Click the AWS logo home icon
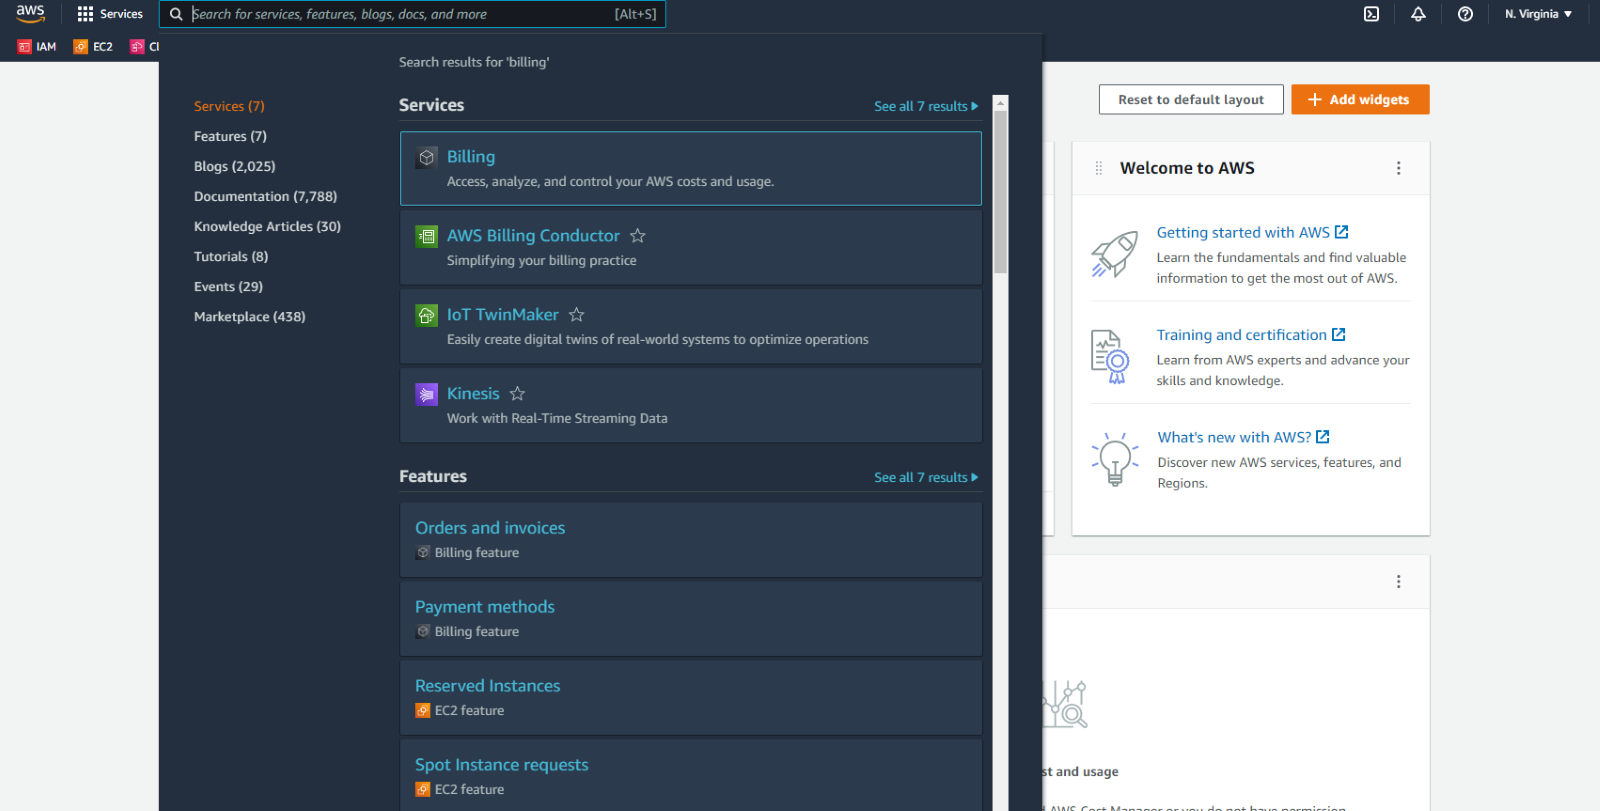The image size is (1600, 811). (30, 13)
